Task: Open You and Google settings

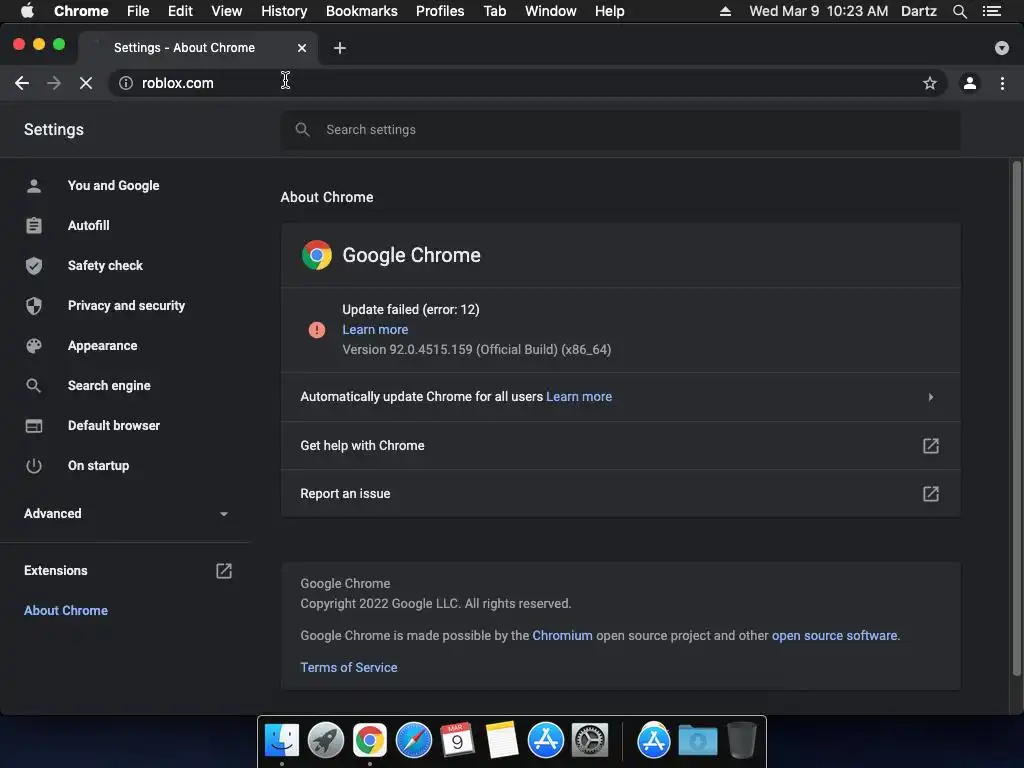Action: [114, 185]
